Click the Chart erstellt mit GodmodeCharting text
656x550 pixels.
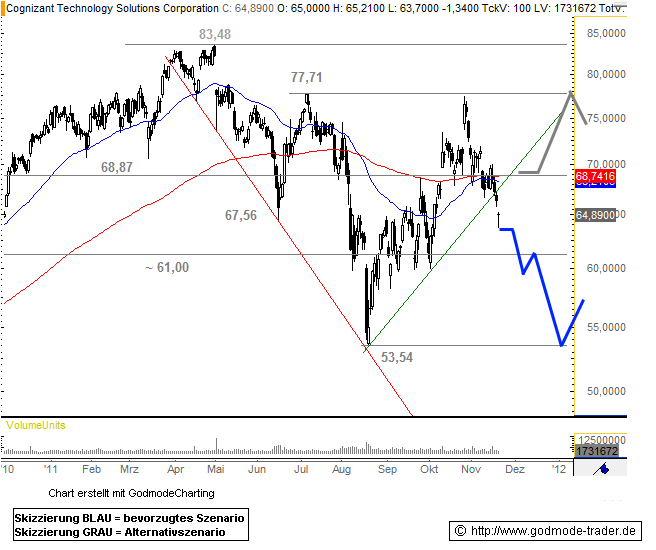click(130, 493)
